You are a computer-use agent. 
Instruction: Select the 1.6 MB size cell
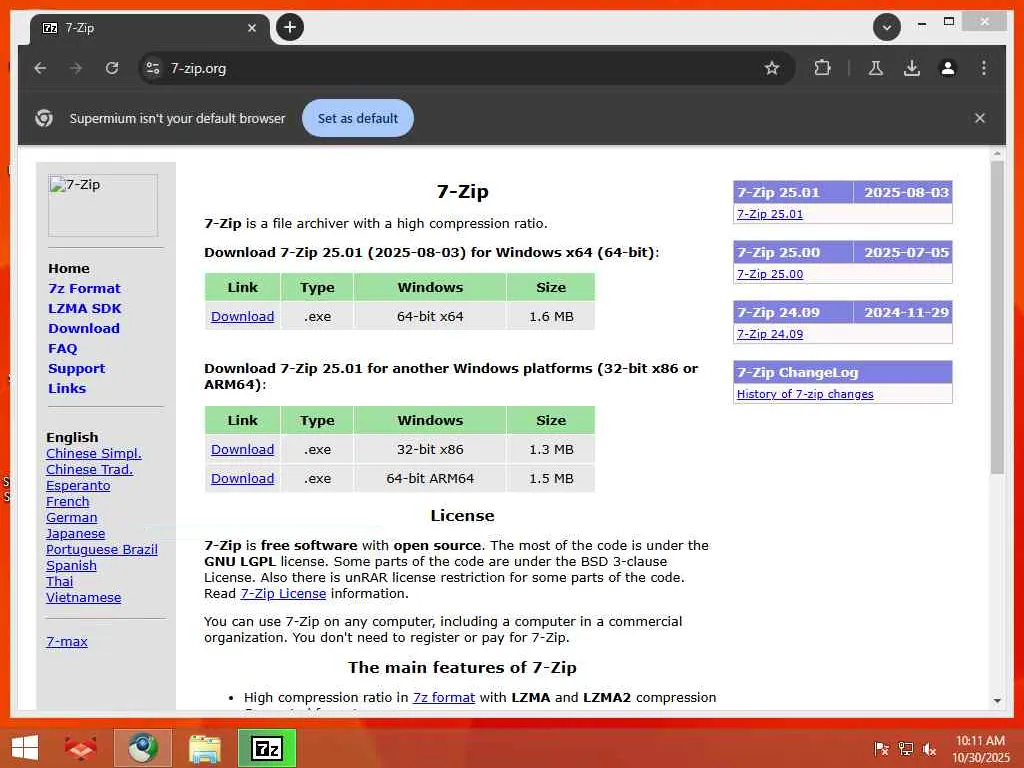tap(551, 317)
